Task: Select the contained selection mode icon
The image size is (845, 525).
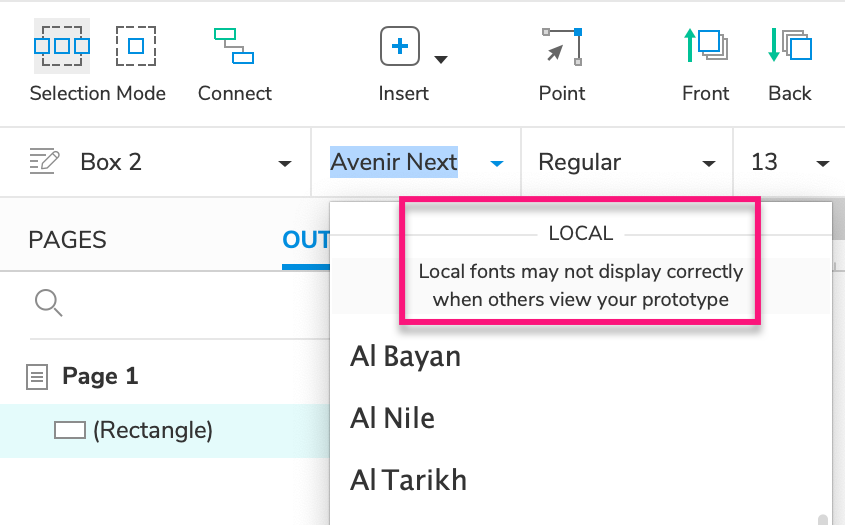Action: coord(136,46)
